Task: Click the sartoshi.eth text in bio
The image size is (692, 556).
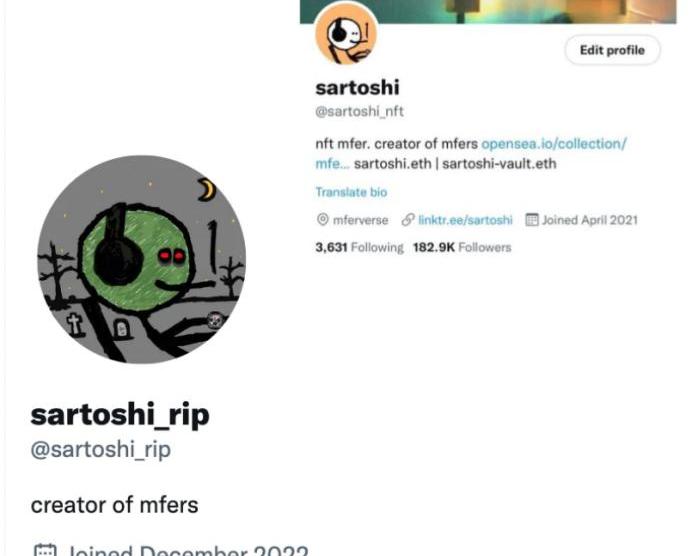Action: [393, 164]
